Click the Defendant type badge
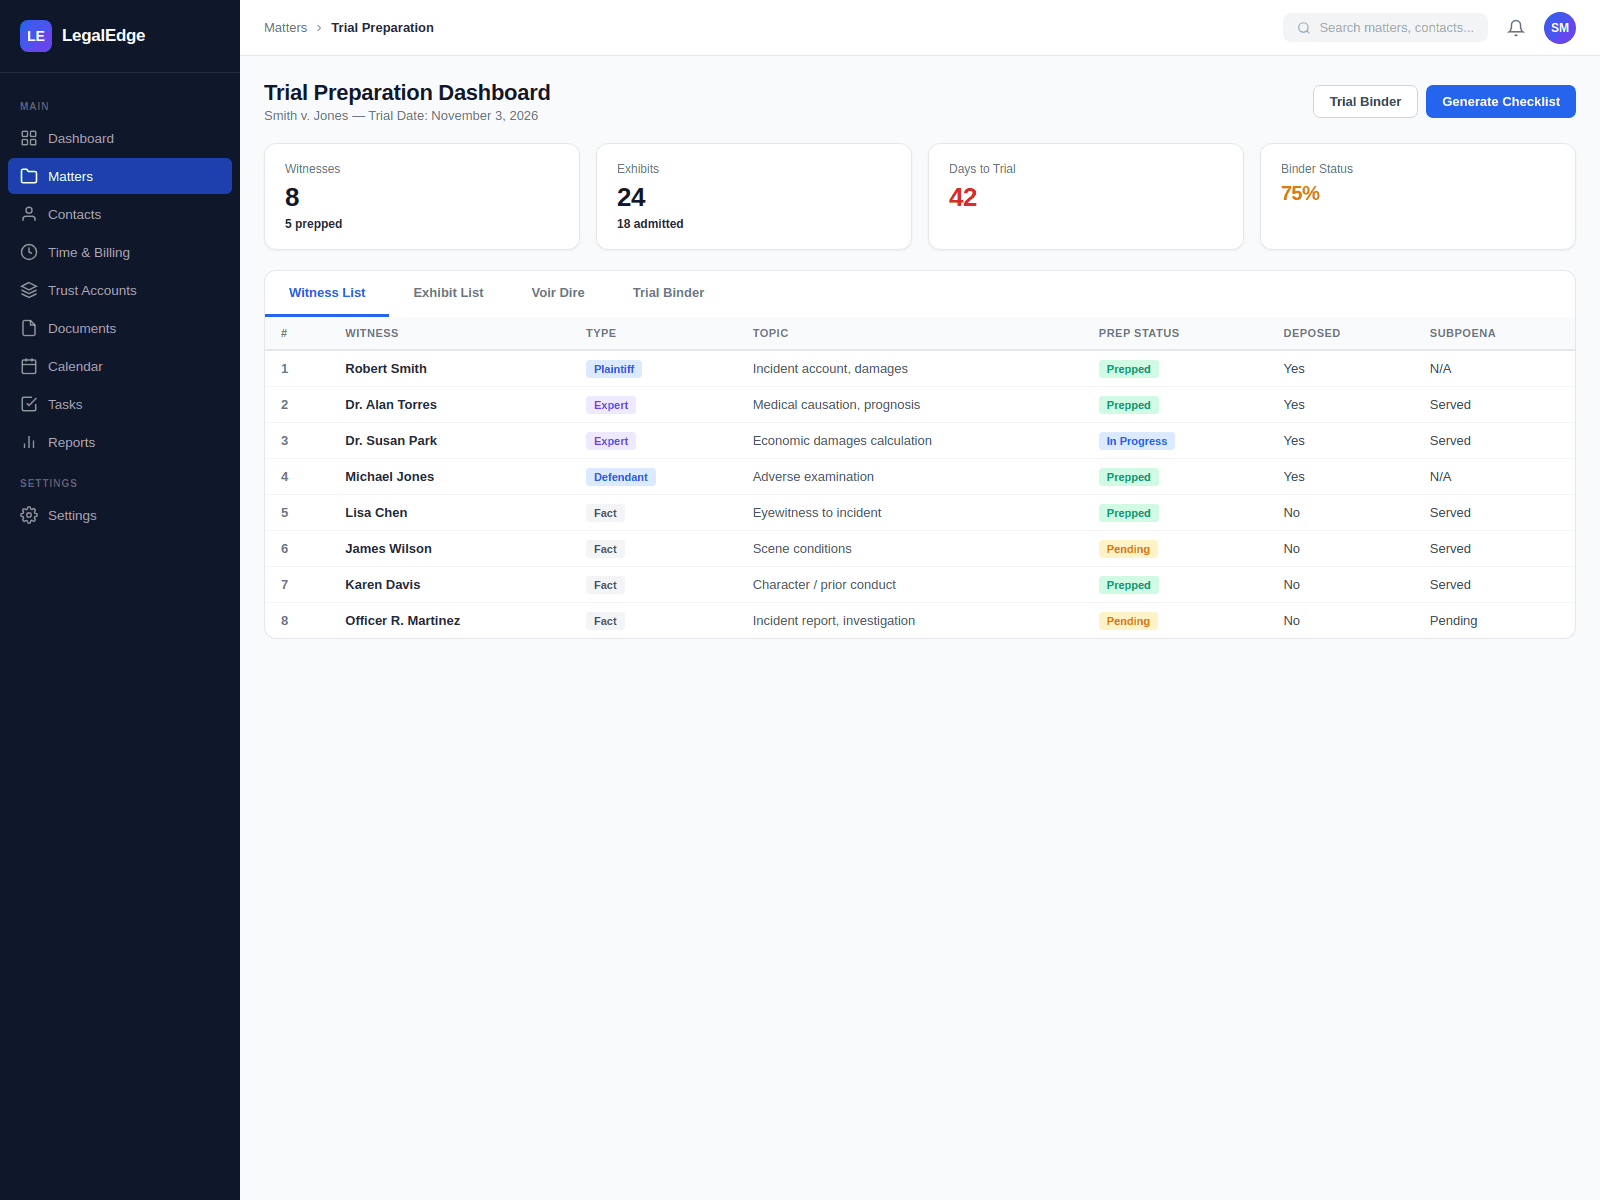The width and height of the screenshot is (1600, 1200). 620,477
